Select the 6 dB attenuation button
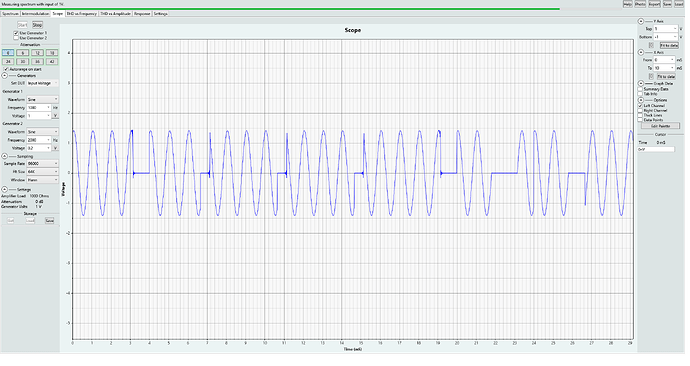This screenshot has width=690, height=366. pyautogui.click(x=22, y=53)
